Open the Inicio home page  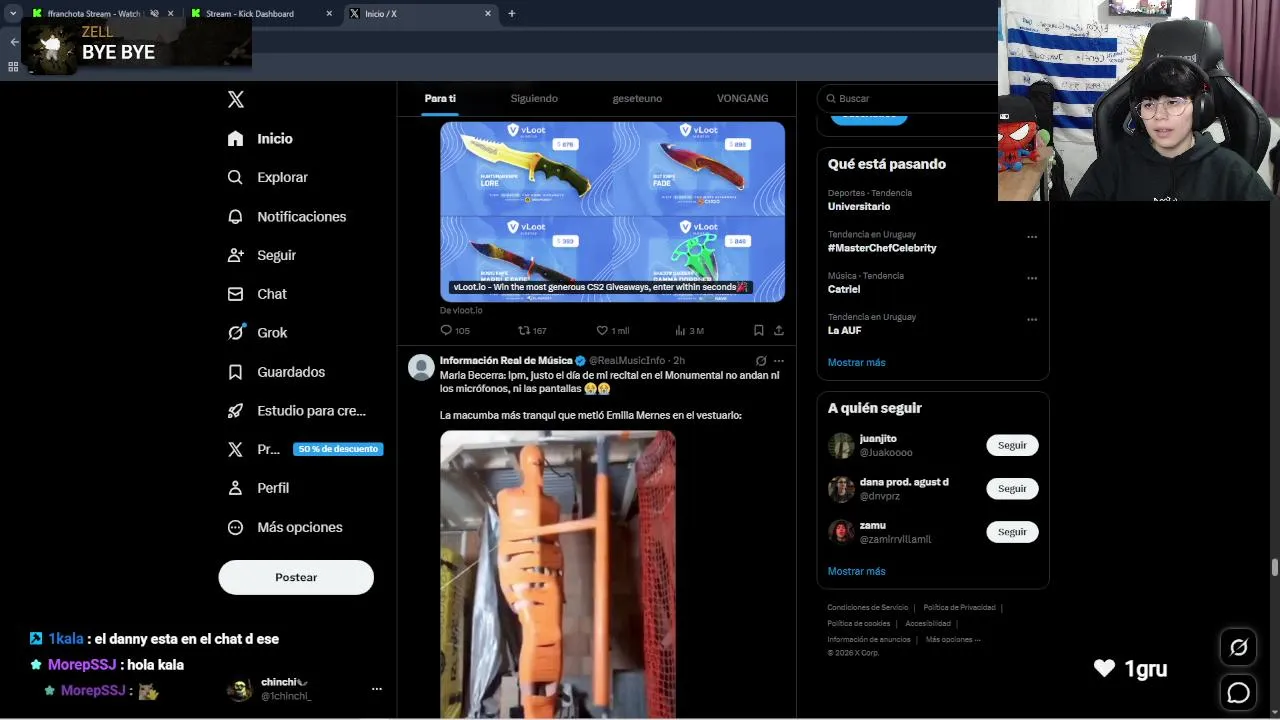260,139
